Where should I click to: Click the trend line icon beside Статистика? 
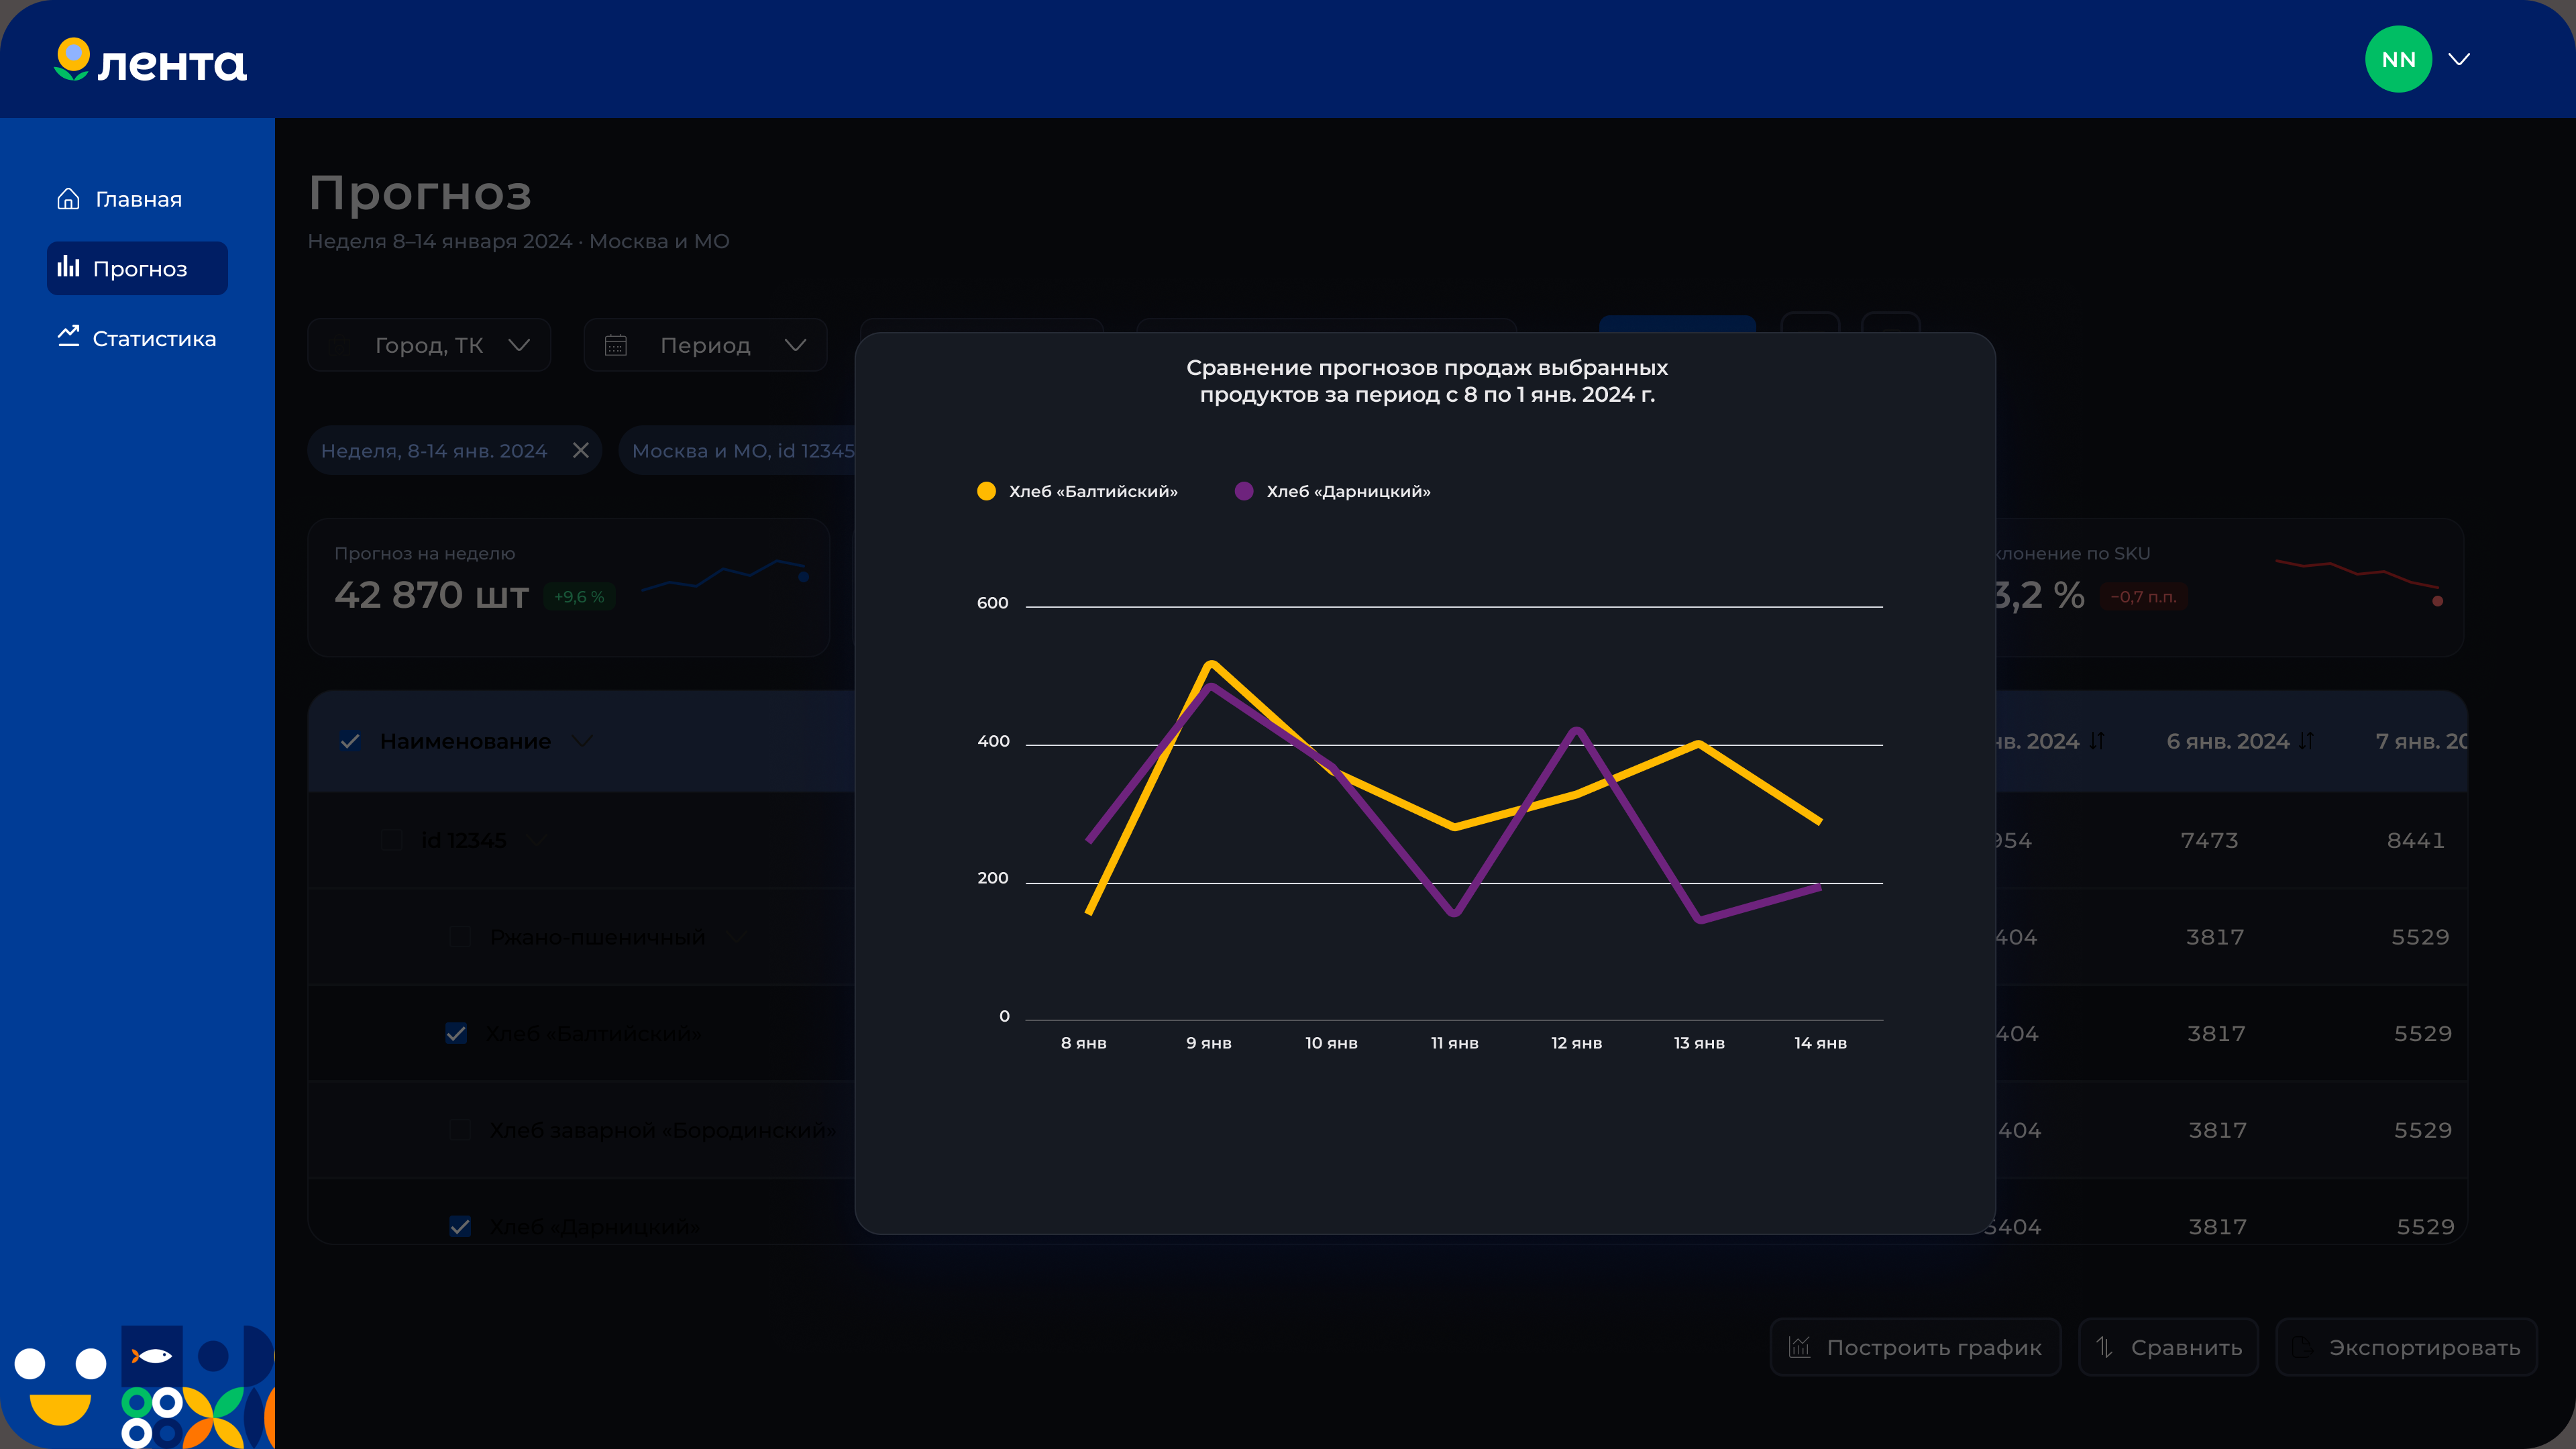68,337
